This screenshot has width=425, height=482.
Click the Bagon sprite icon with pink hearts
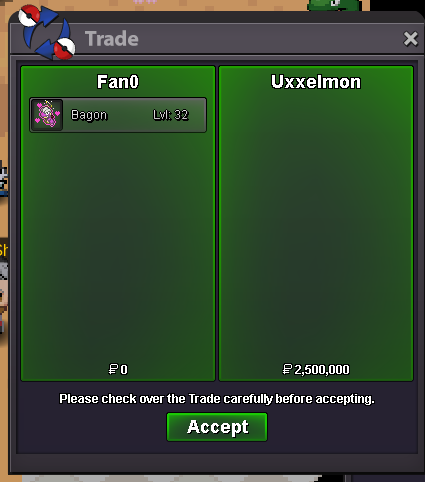point(47,115)
